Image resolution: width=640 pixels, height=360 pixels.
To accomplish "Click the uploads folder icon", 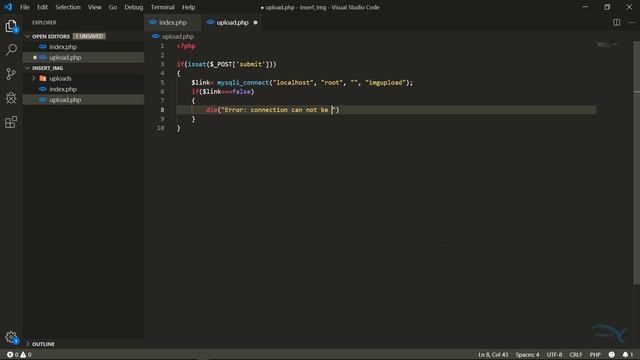I will [x=43, y=78].
